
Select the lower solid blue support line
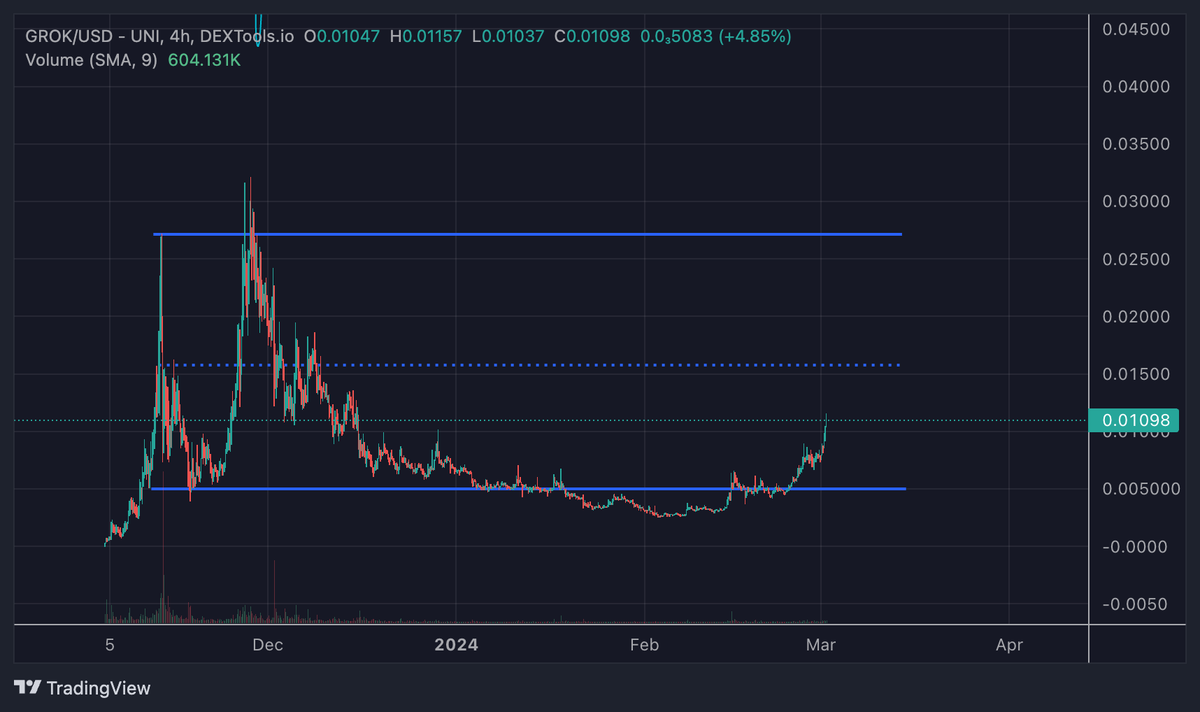tap(527, 488)
